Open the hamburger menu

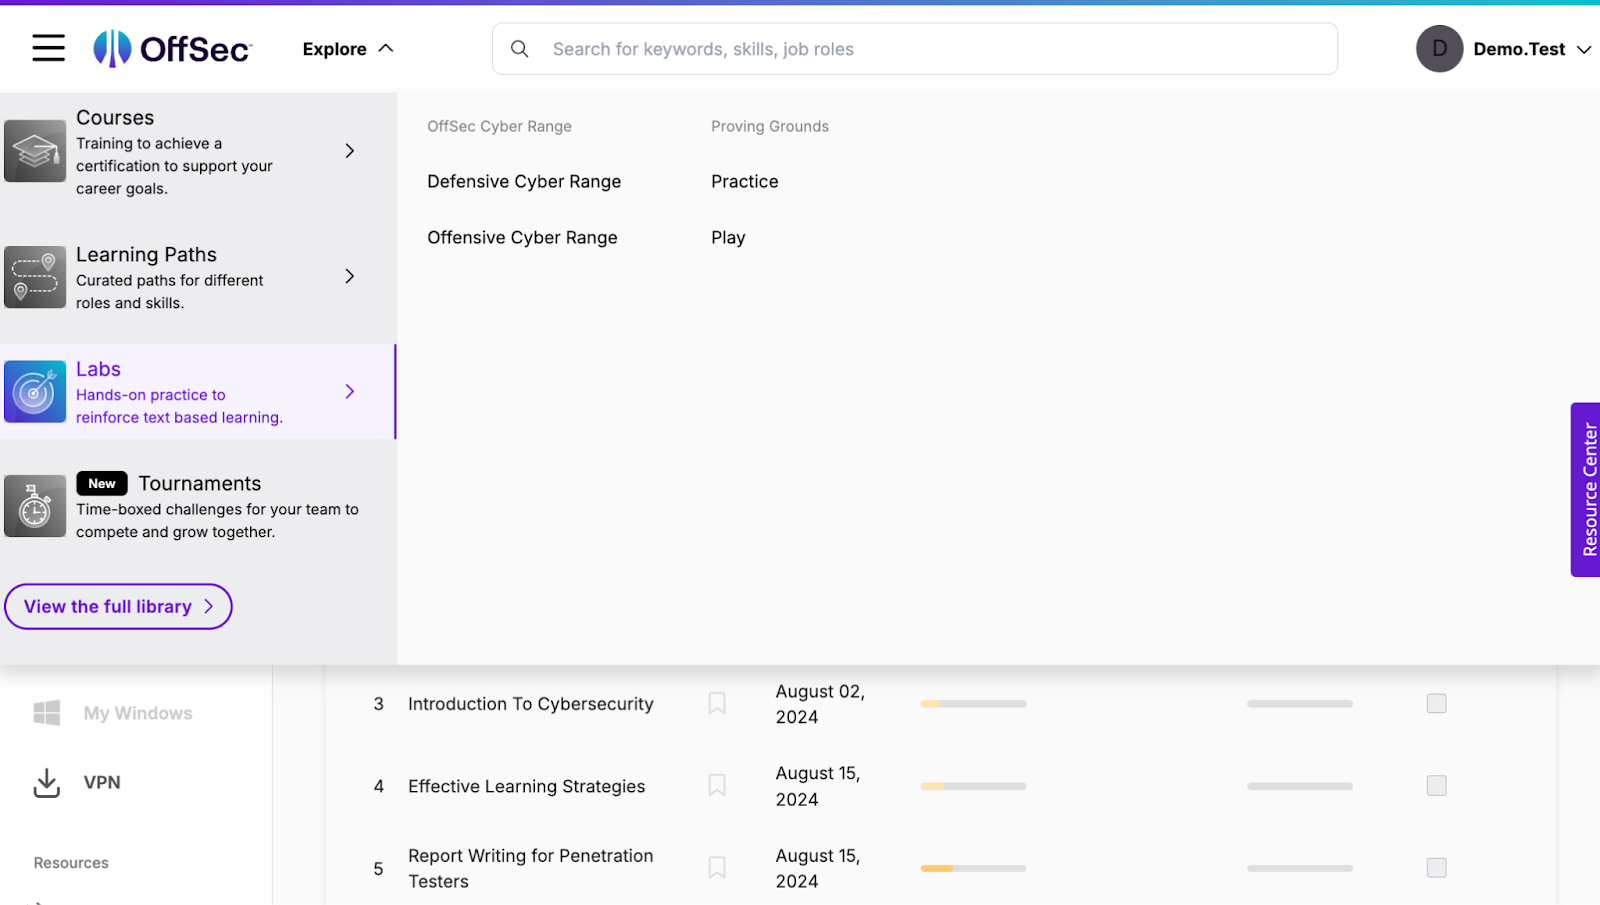pyautogui.click(x=48, y=48)
